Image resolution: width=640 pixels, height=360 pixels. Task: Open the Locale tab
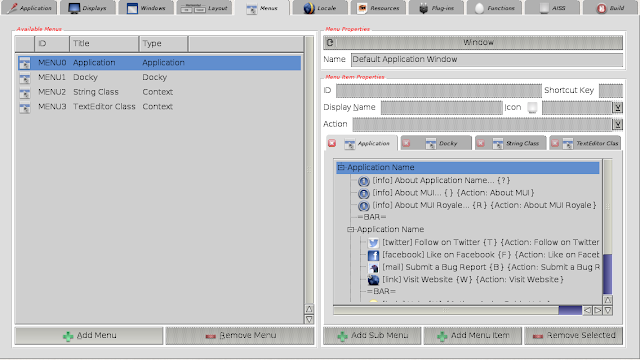pyautogui.click(x=320, y=8)
